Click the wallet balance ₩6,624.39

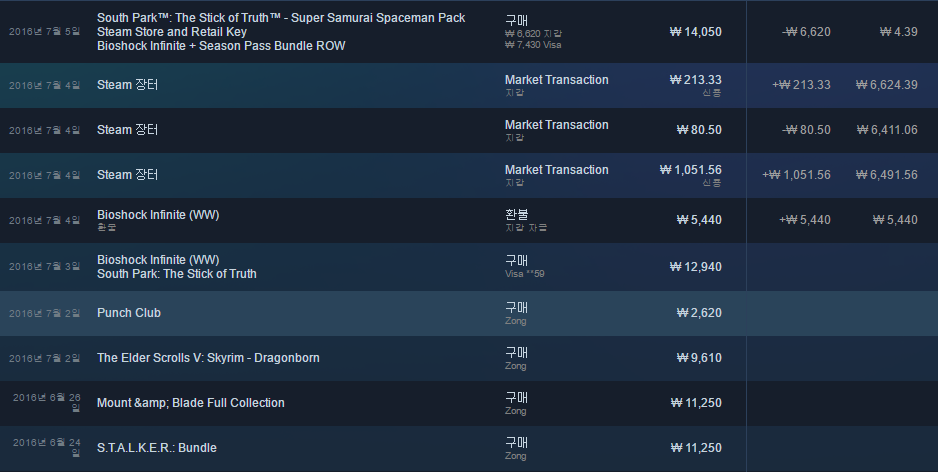coord(887,85)
